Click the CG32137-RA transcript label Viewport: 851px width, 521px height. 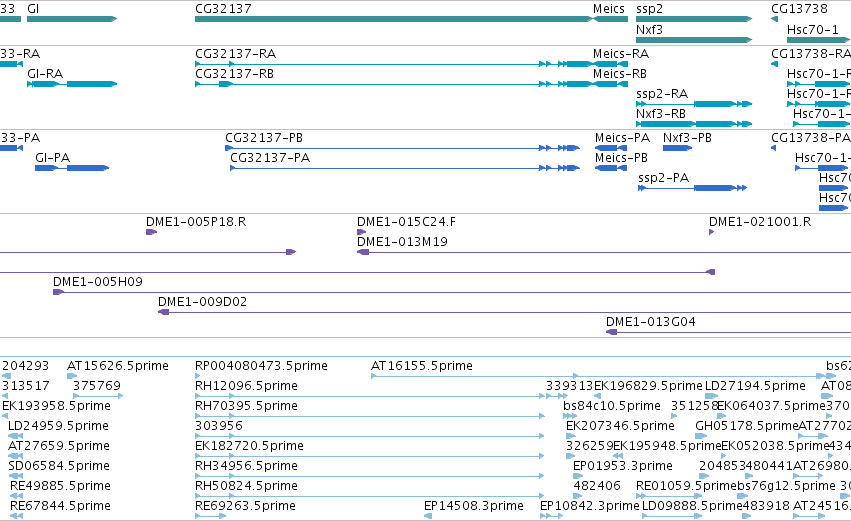(x=236, y=54)
